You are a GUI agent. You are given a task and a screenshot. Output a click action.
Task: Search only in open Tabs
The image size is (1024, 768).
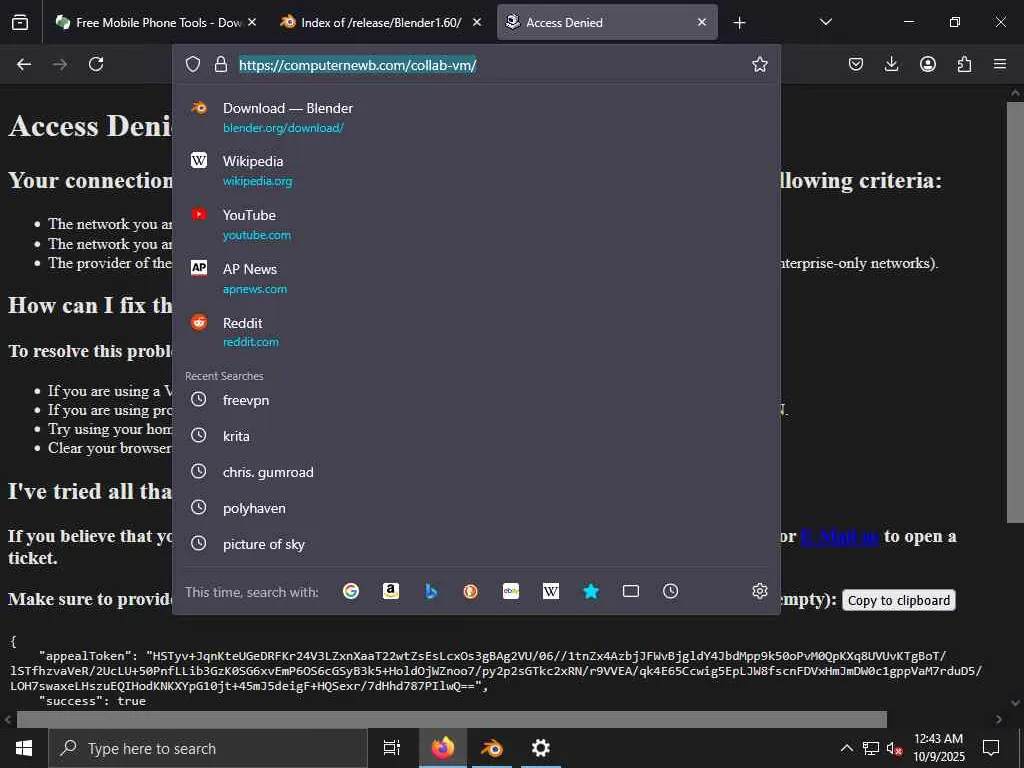click(631, 592)
